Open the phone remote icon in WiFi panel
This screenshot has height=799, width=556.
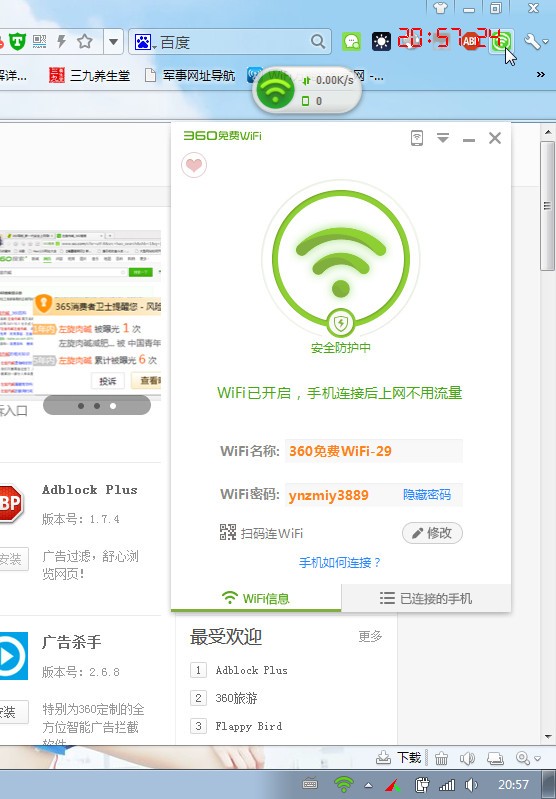click(417, 138)
